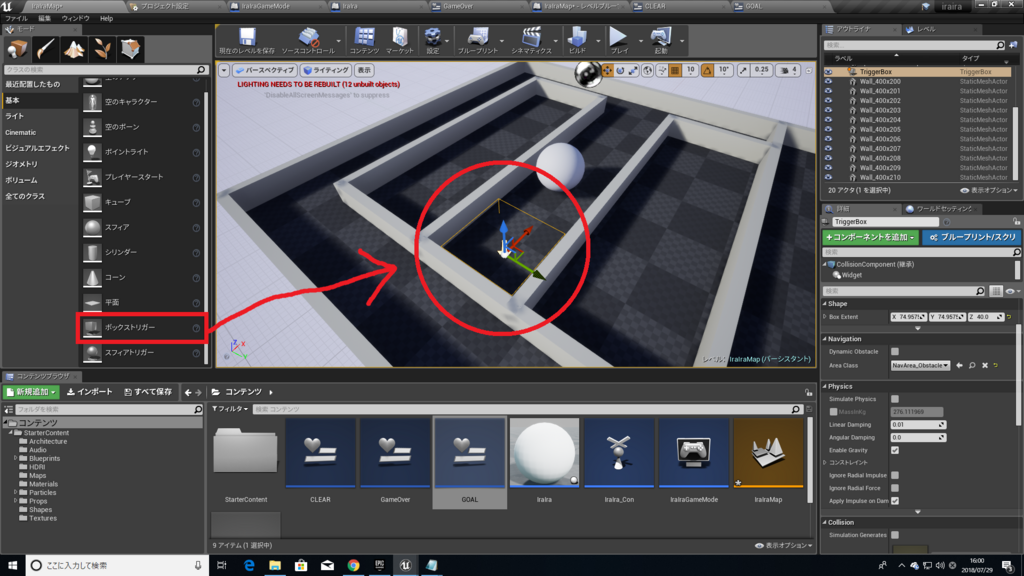Viewport: 1024px width, 576px height.
Task: Open the Content browser toolbar icon
Action: pos(364,40)
